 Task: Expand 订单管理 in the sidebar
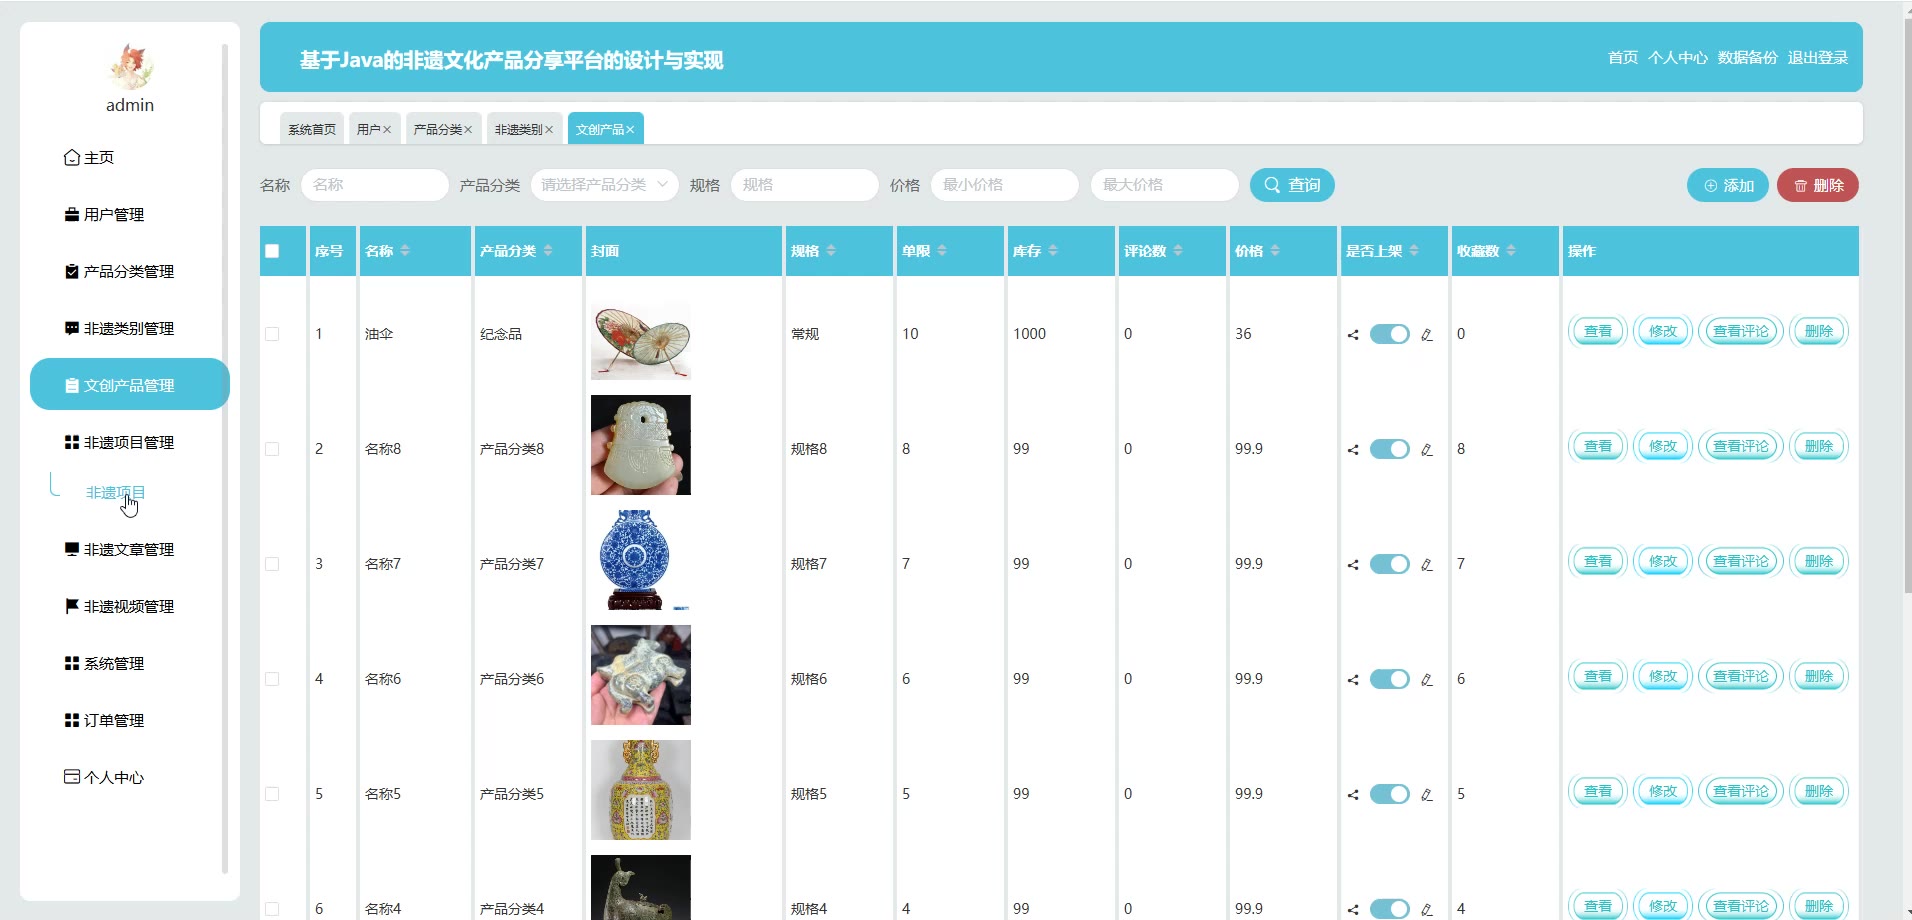click(x=130, y=721)
